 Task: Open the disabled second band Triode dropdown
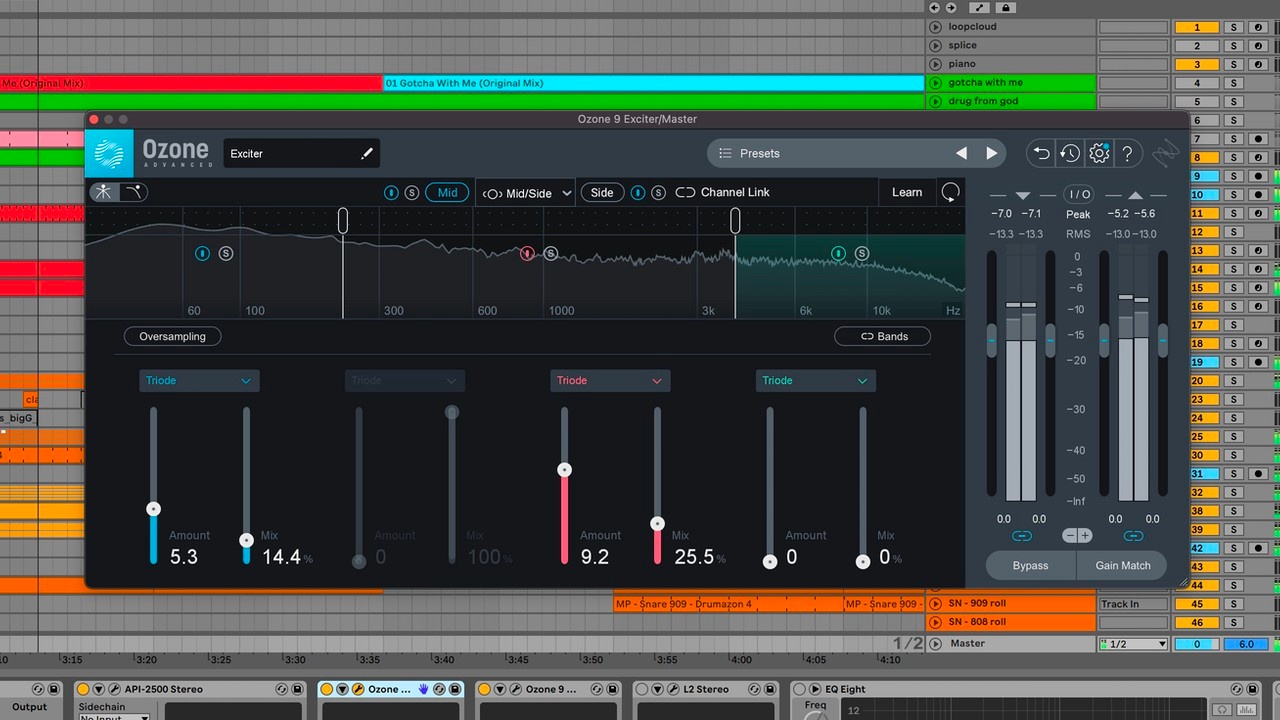pos(405,380)
